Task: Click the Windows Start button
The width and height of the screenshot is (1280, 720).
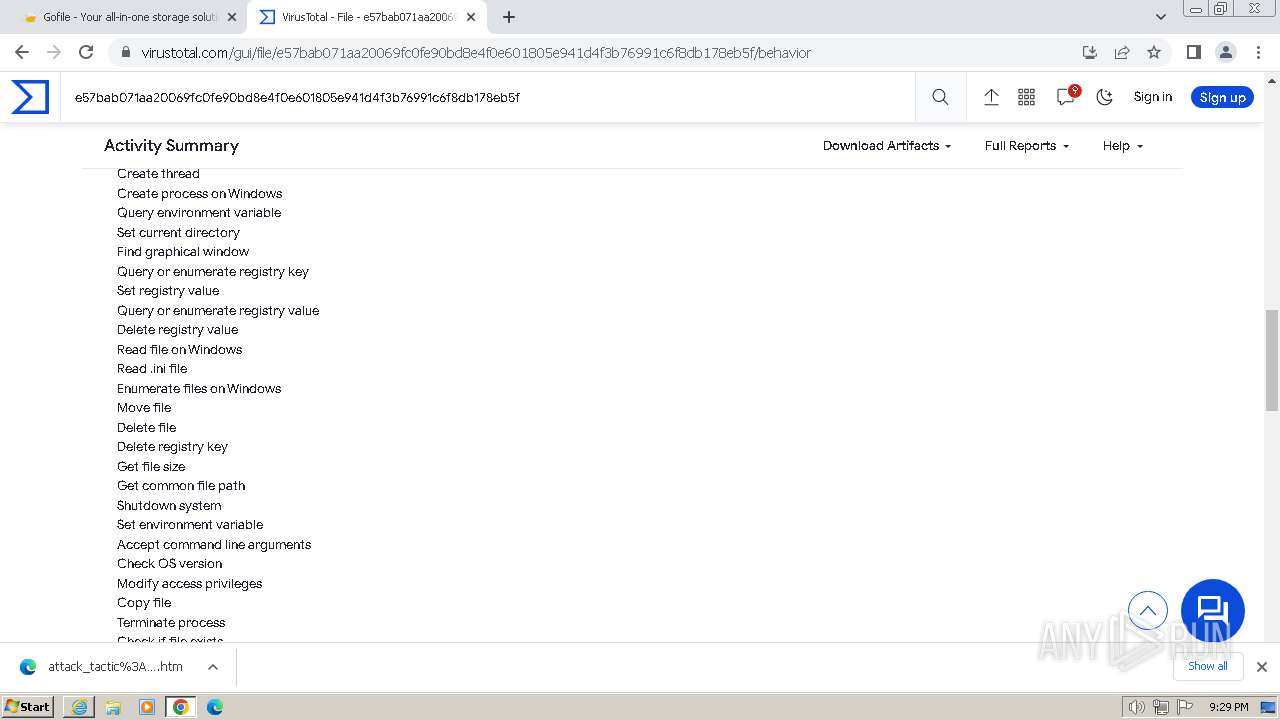Action: (x=28, y=707)
